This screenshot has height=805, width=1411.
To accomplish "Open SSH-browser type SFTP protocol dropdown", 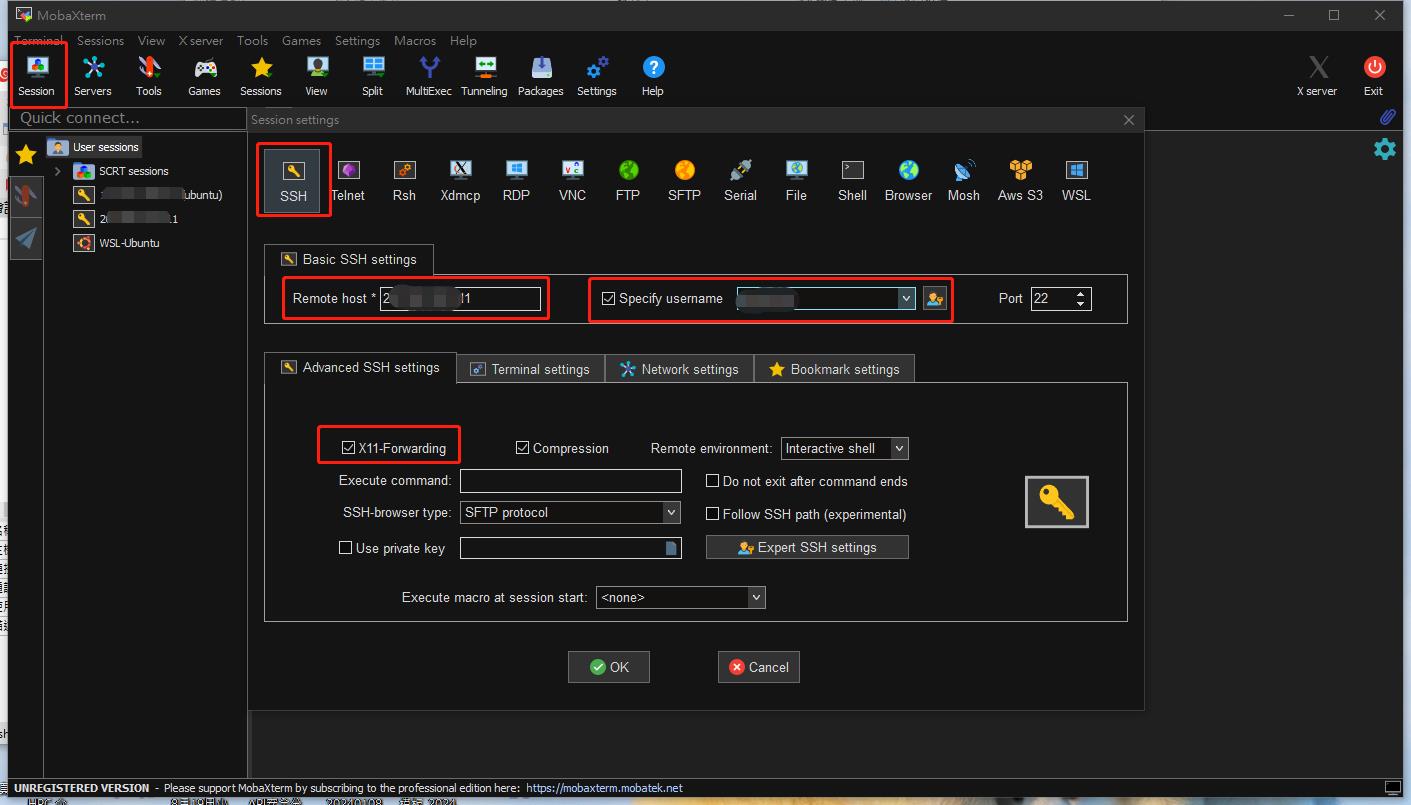I will tap(671, 512).
